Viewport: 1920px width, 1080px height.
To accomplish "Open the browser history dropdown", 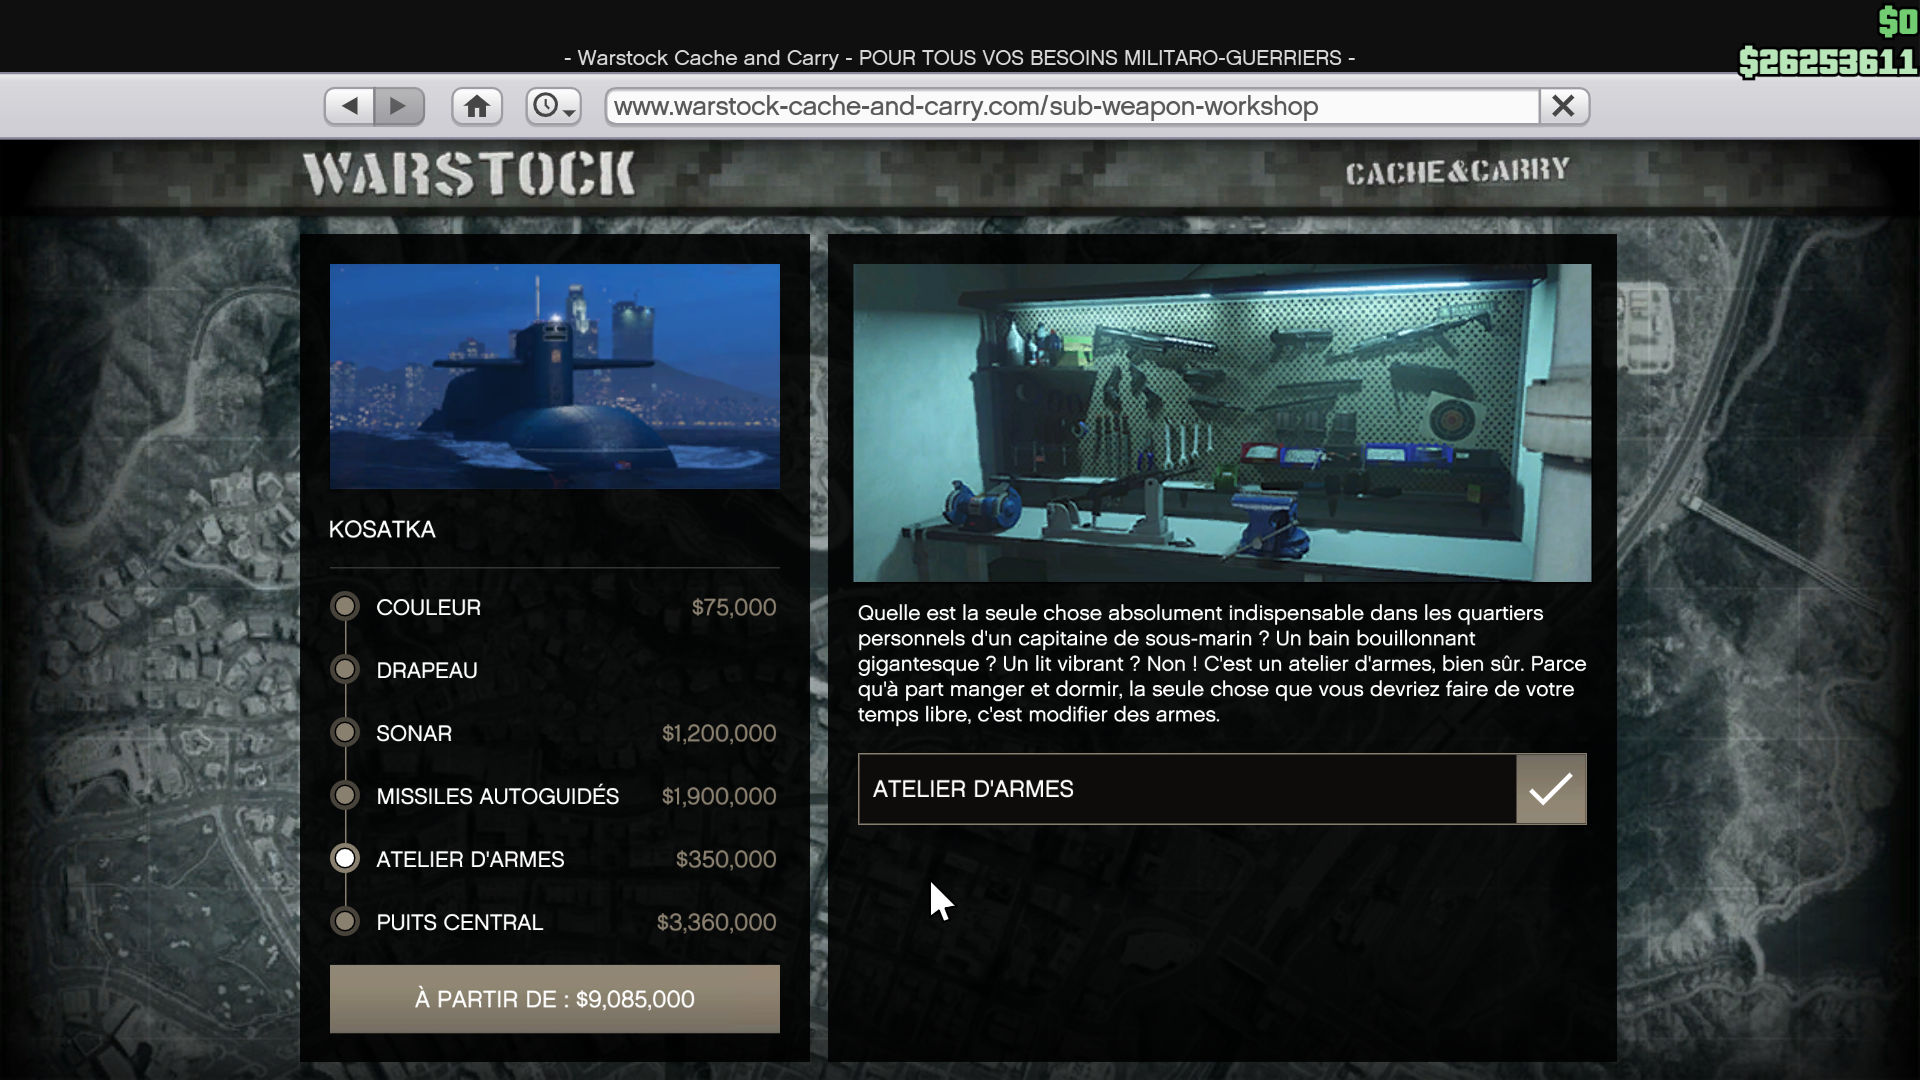I will pos(553,106).
